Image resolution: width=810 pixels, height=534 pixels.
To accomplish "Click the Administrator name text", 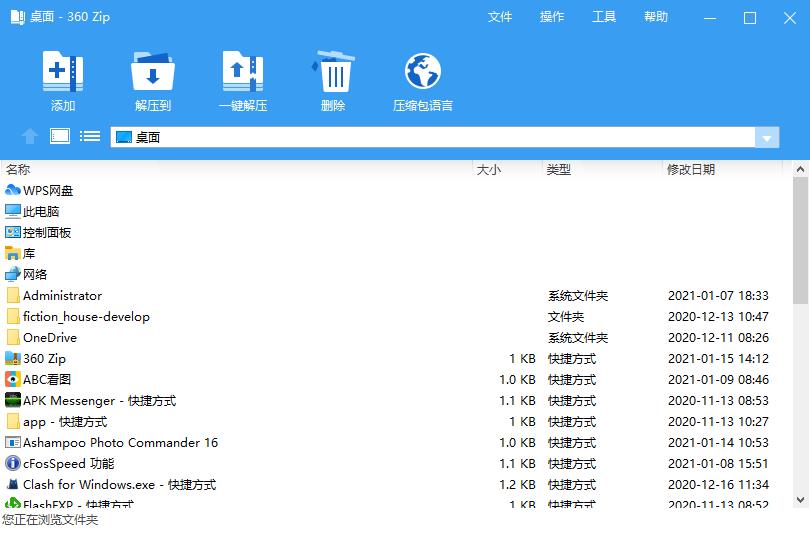I will (x=63, y=296).
